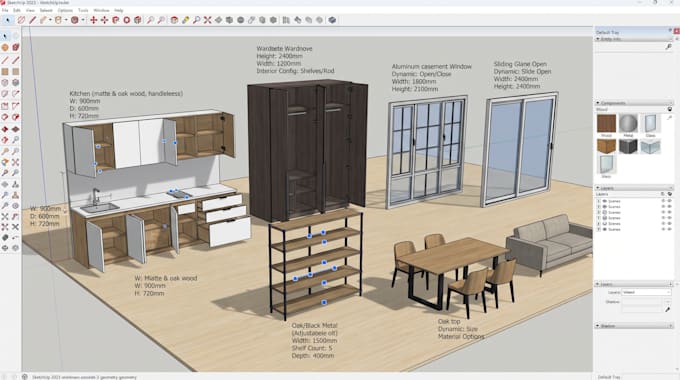The width and height of the screenshot is (680, 380).
Task: Click the 'Width: 1800mm' window annotation
Action: [414, 82]
